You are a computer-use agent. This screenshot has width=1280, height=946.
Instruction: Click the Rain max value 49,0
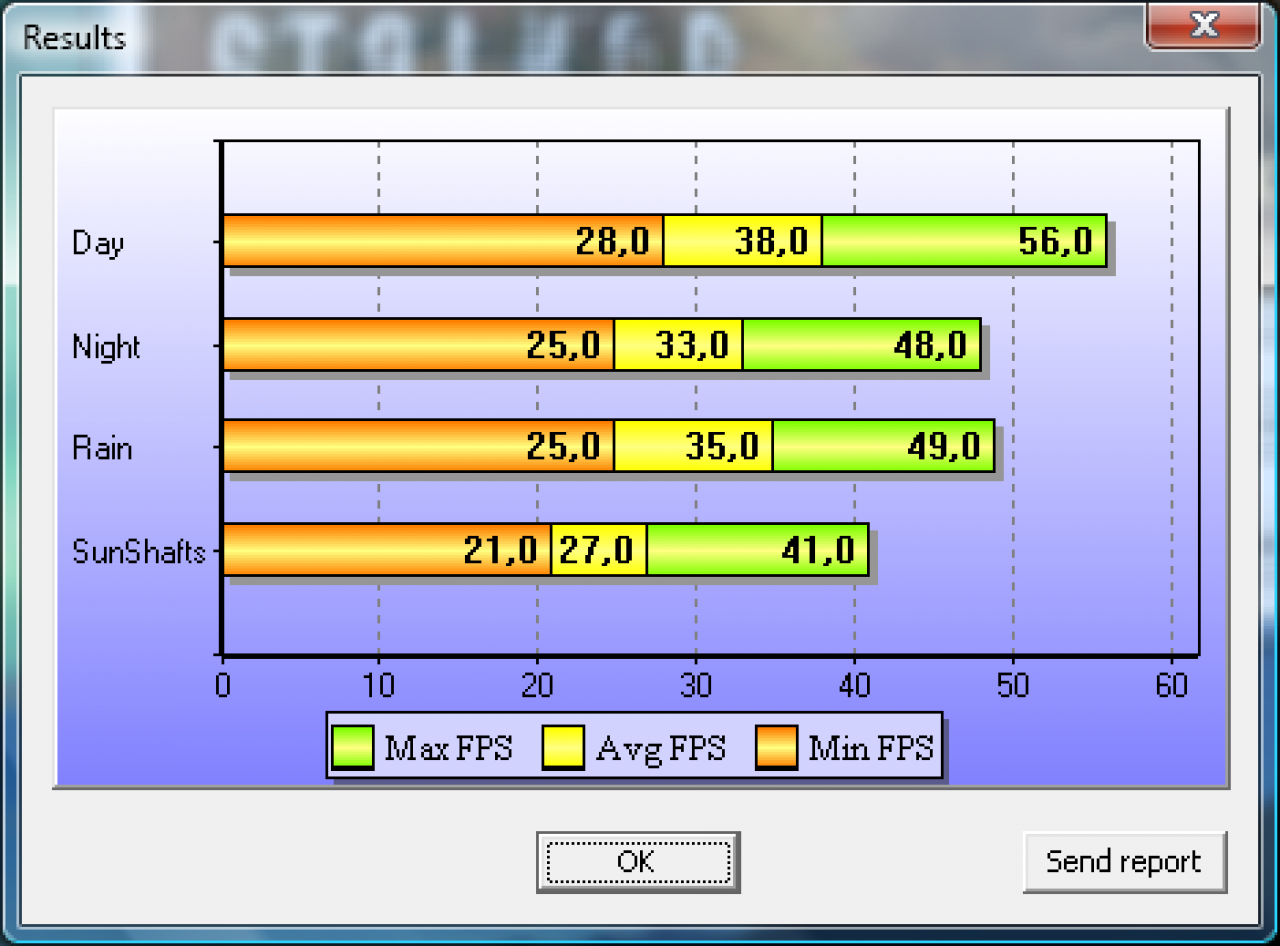tap(944, 446)
